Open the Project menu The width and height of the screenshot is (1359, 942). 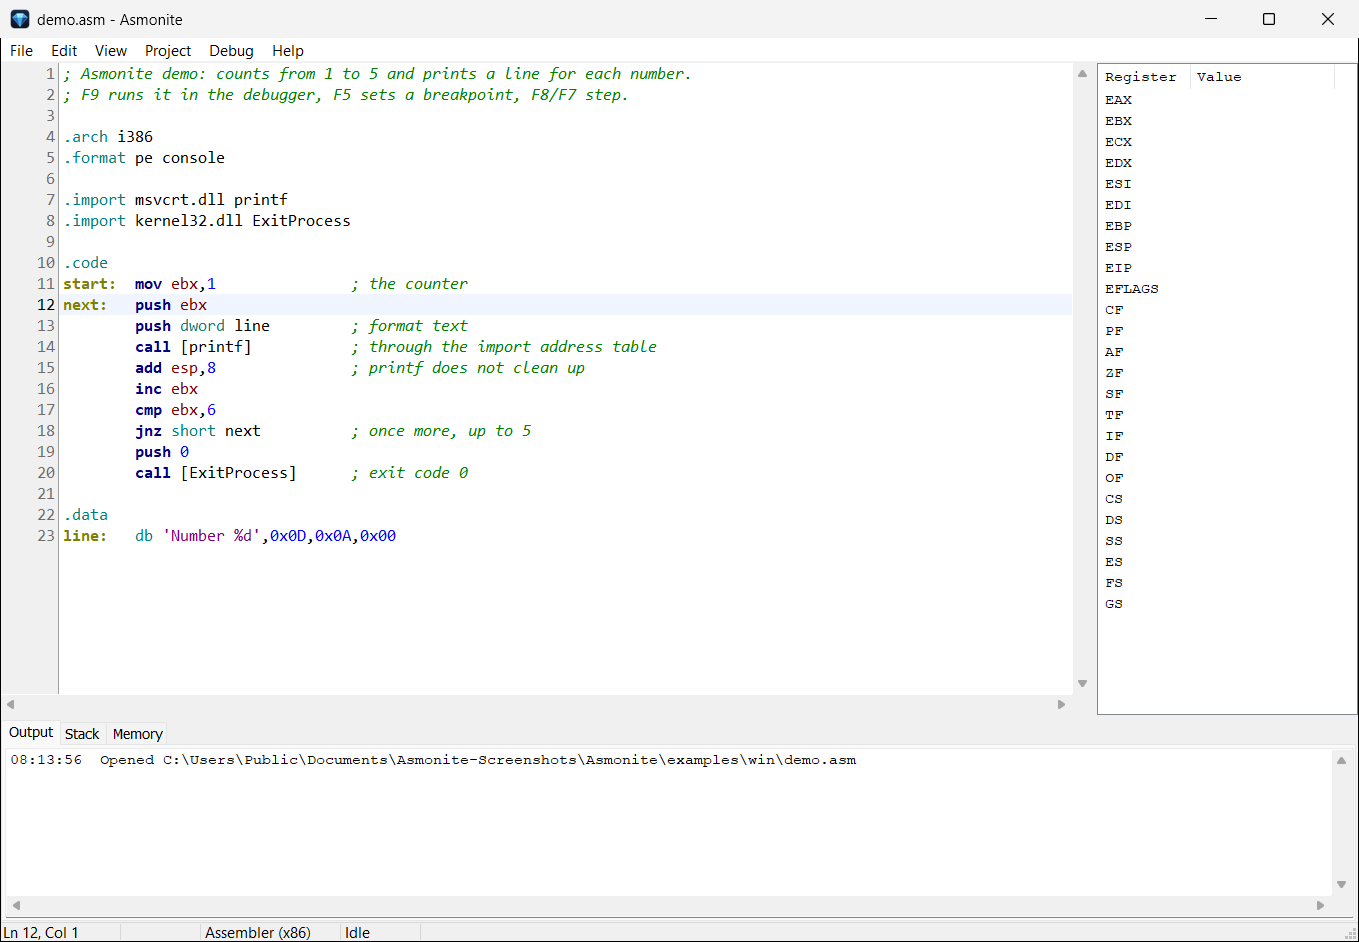click(168, 51)
